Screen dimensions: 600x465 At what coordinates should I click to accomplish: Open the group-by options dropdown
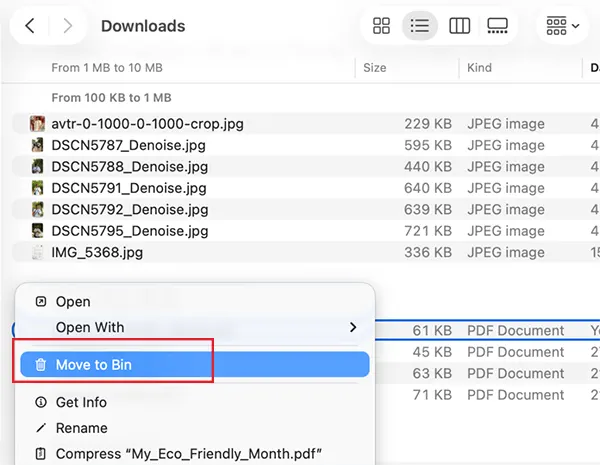coord(562,26)
